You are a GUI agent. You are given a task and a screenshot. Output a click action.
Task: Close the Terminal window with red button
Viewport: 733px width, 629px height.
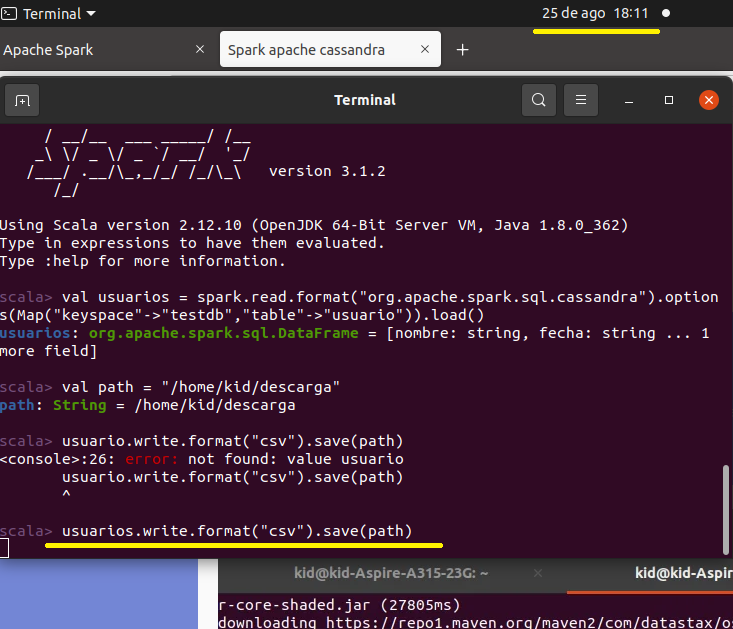pos(709,100)
